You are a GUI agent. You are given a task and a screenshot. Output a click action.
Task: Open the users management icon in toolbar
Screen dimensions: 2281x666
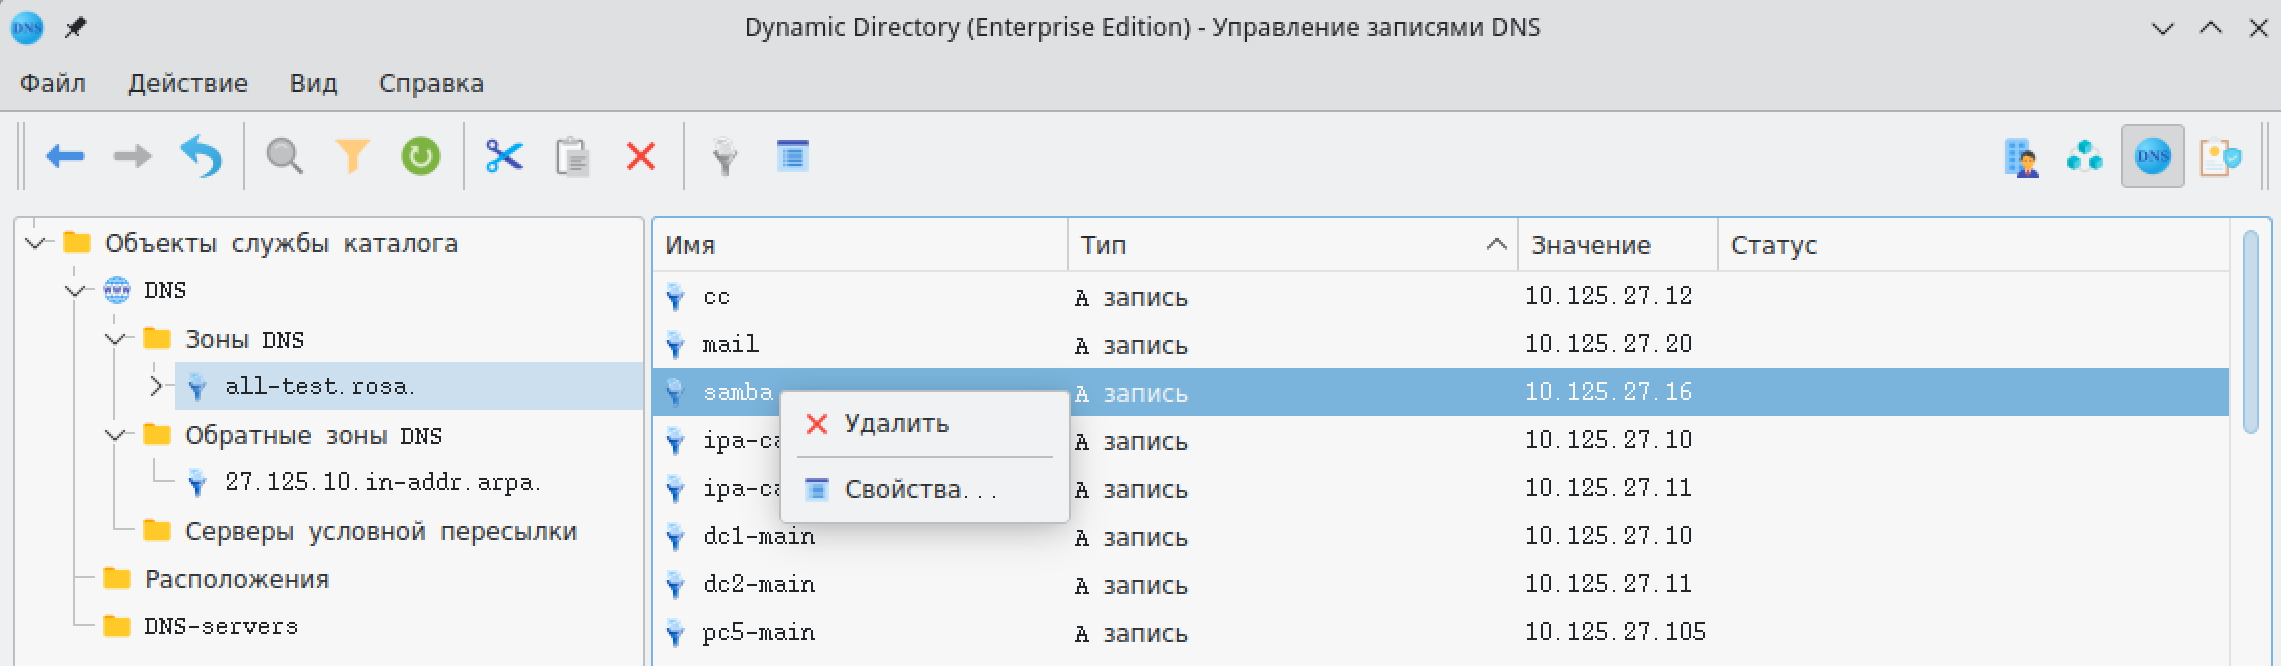[2021, 158]
